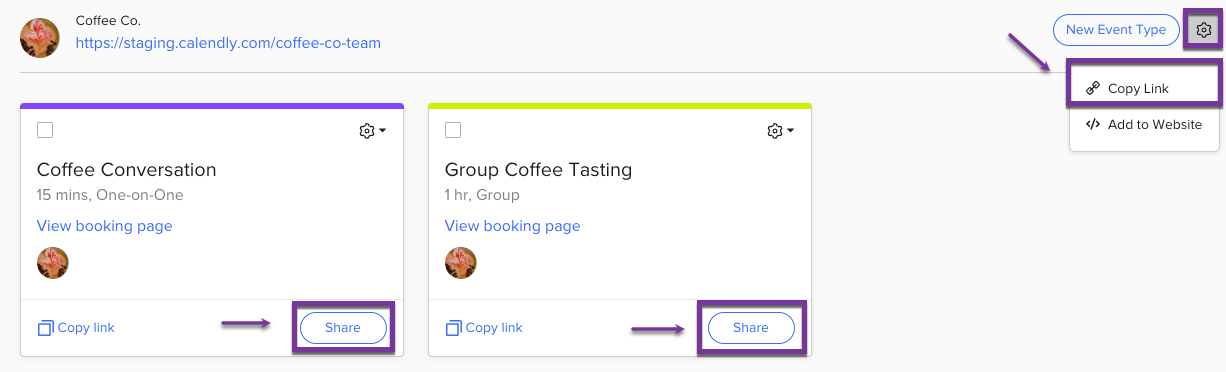1226x372 pixels.
Task: Click the code brackets icon for Add to Website
Action: pyautogui.click(x=1093, y=125)
